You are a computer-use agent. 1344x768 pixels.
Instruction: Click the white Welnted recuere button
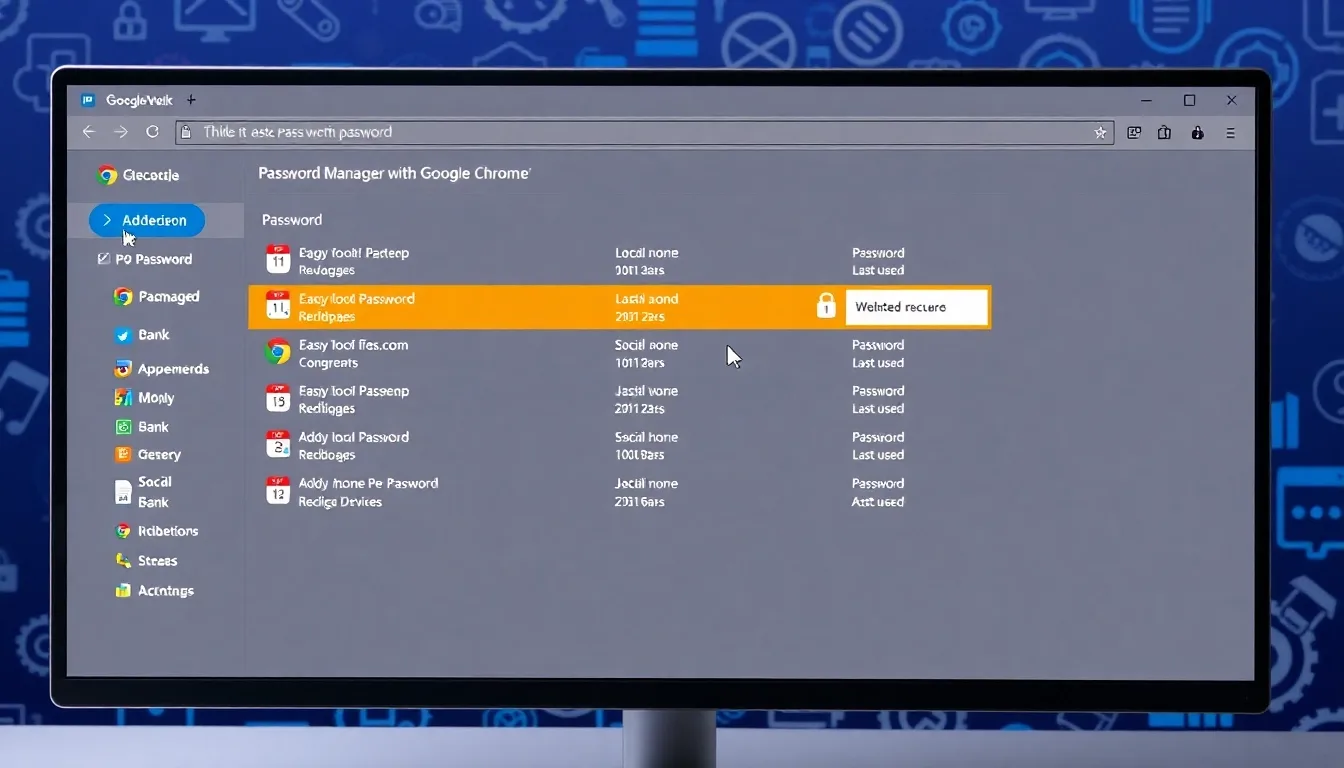(916, 307)
